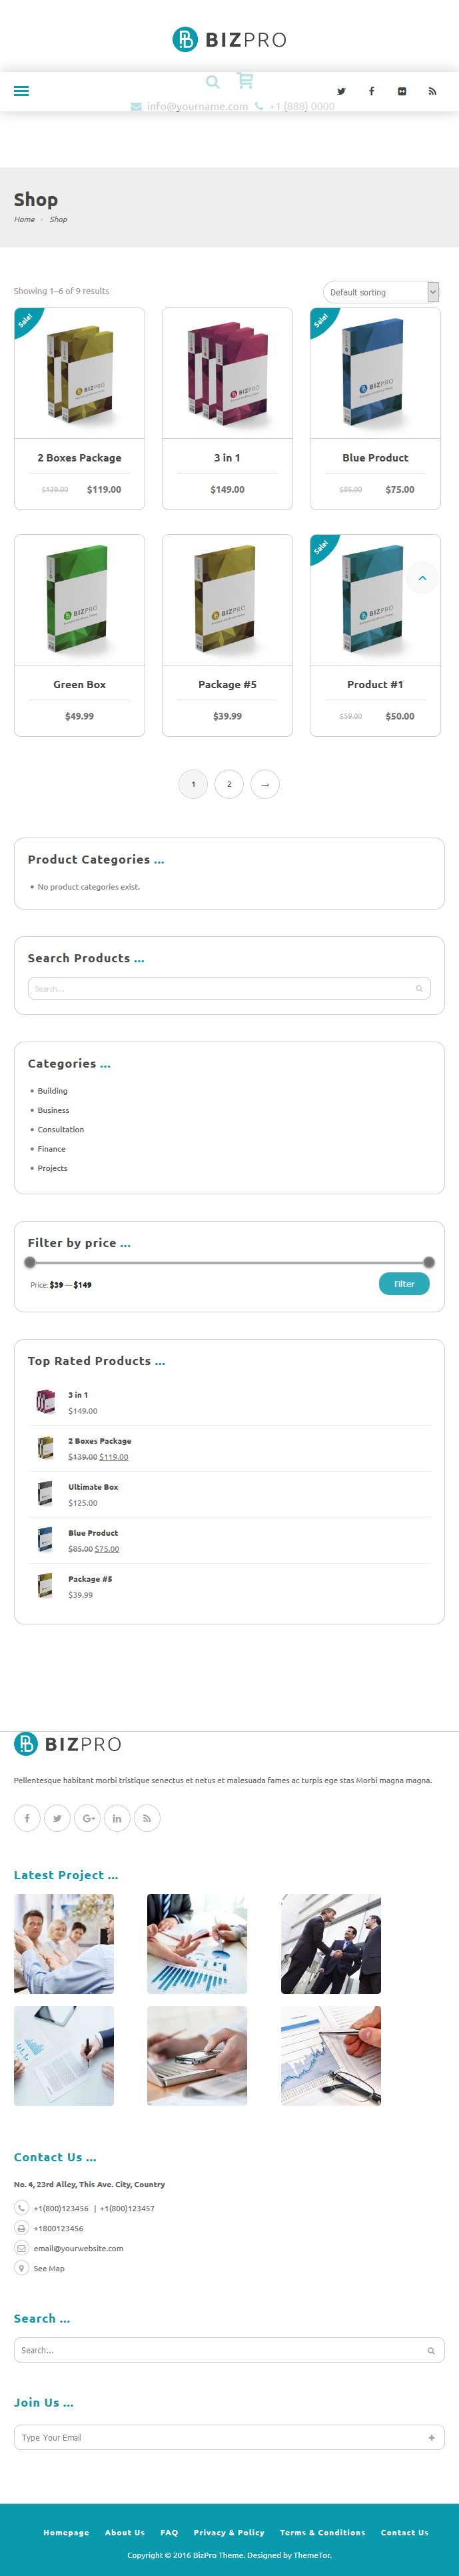Viewport: 459px width, 2576px height.
Task: Open the RSS feed icon in header
Action: [432, 91]
